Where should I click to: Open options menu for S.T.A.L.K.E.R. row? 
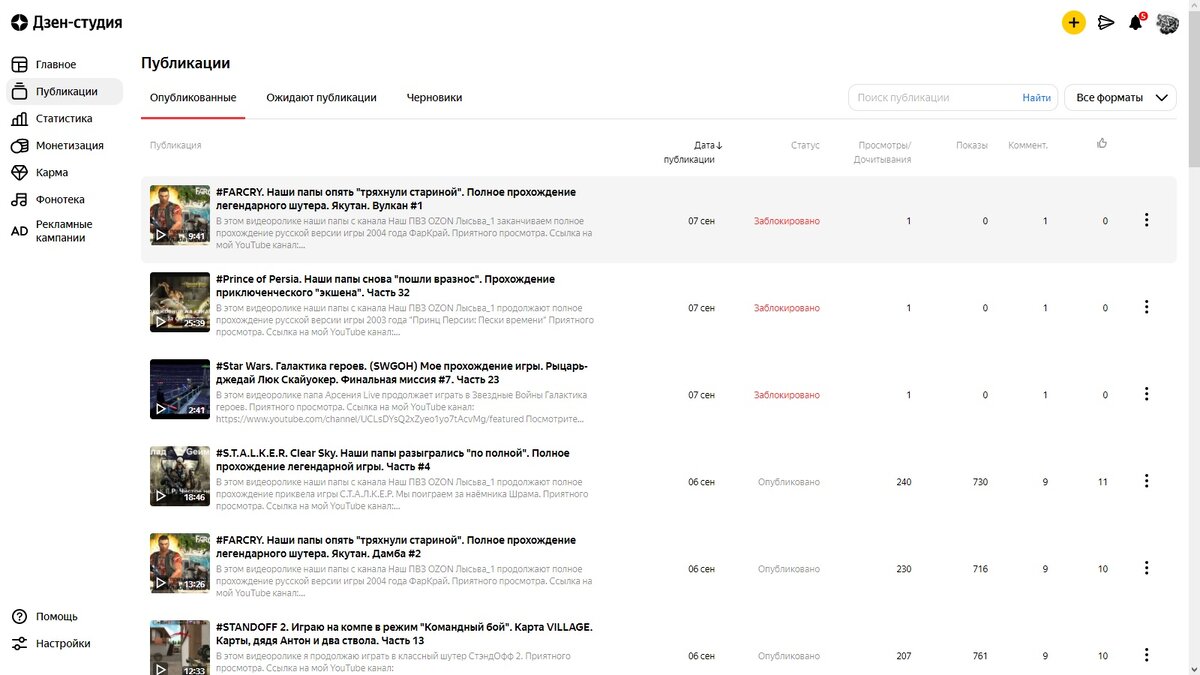1146,481
